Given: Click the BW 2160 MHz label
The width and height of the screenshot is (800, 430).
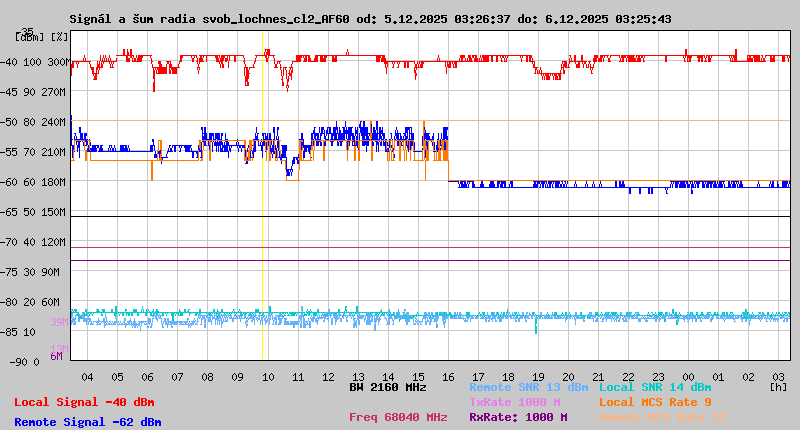Looking at the screenshot, I should (388, 387).
